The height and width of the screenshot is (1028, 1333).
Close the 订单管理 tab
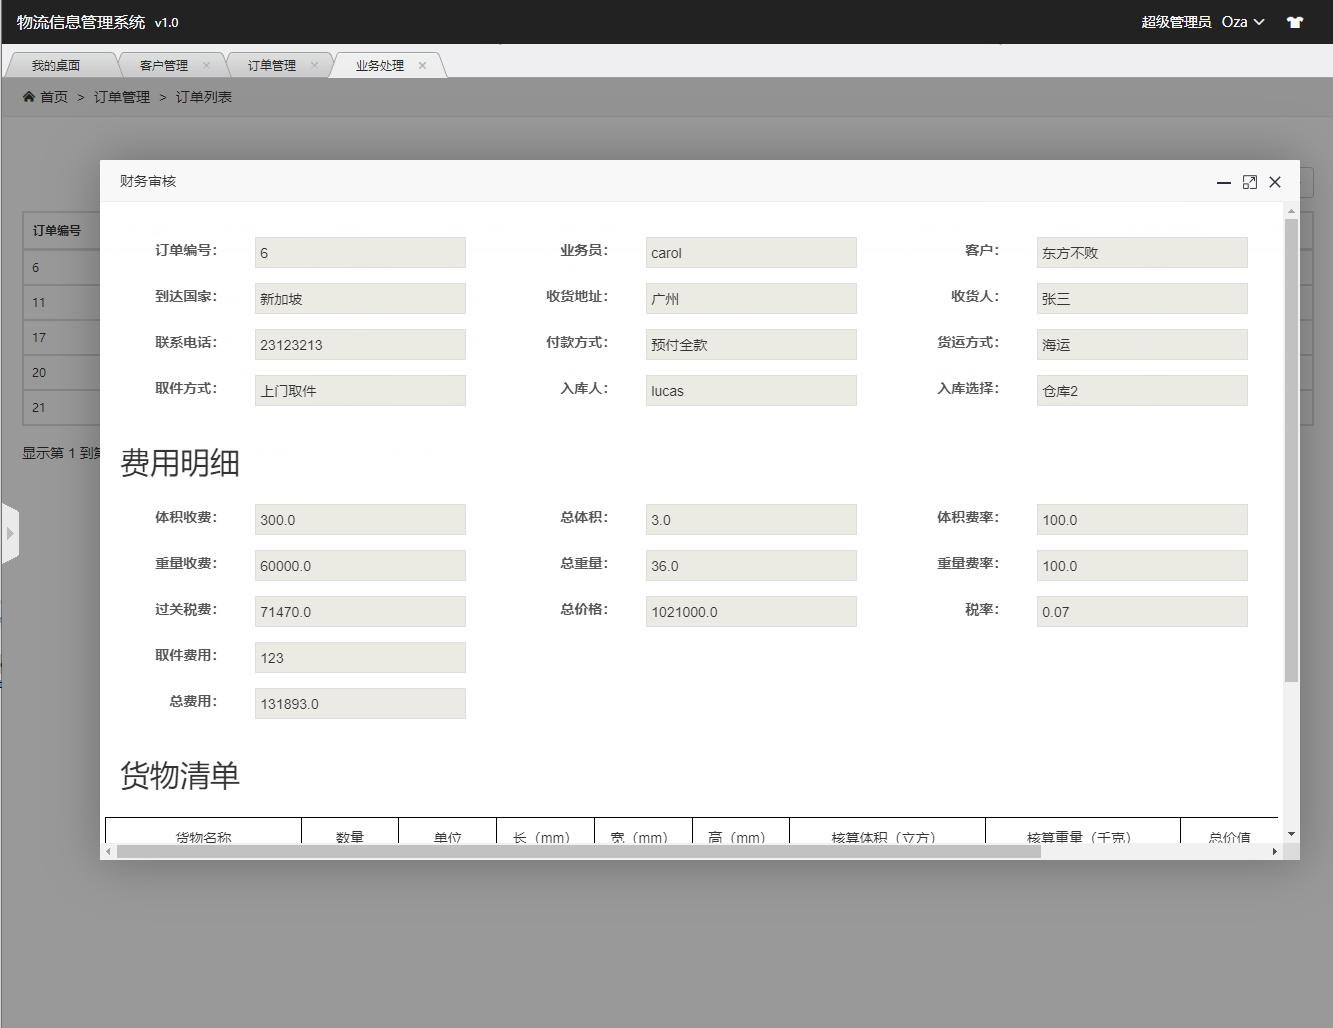point(315,65)
